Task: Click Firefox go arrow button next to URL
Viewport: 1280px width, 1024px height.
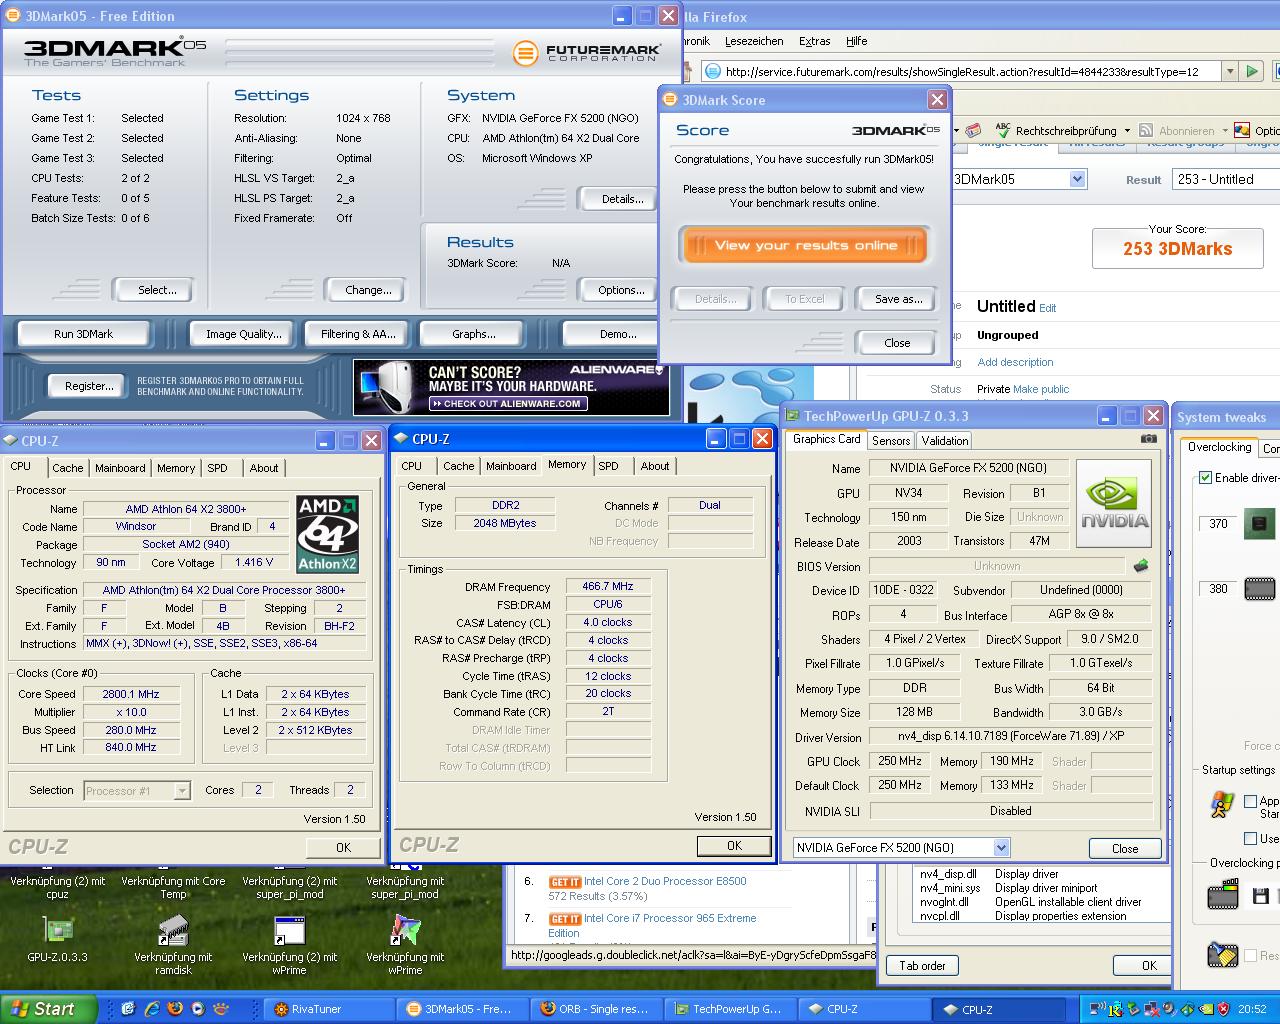Action: click(x=1251, y=71)
